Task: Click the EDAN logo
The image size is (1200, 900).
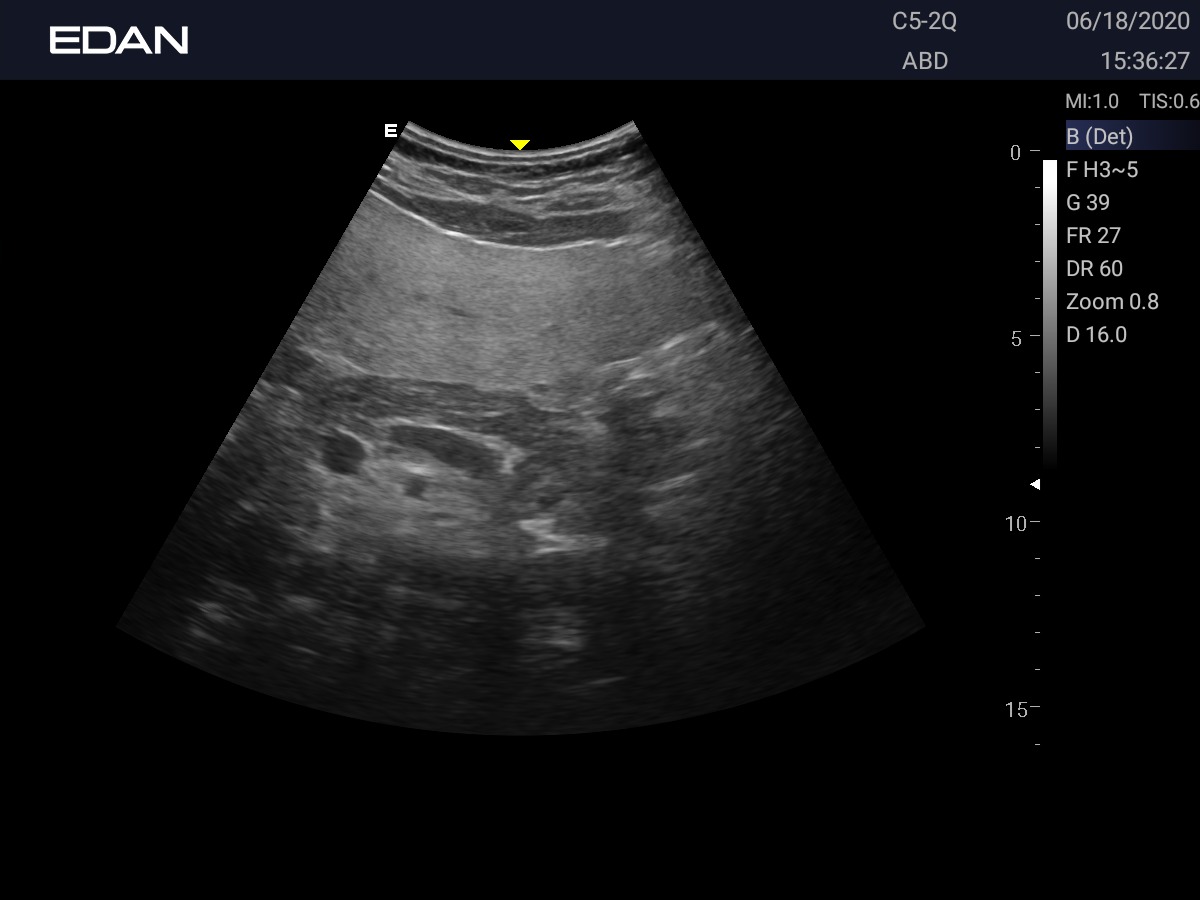Action: 119,40
